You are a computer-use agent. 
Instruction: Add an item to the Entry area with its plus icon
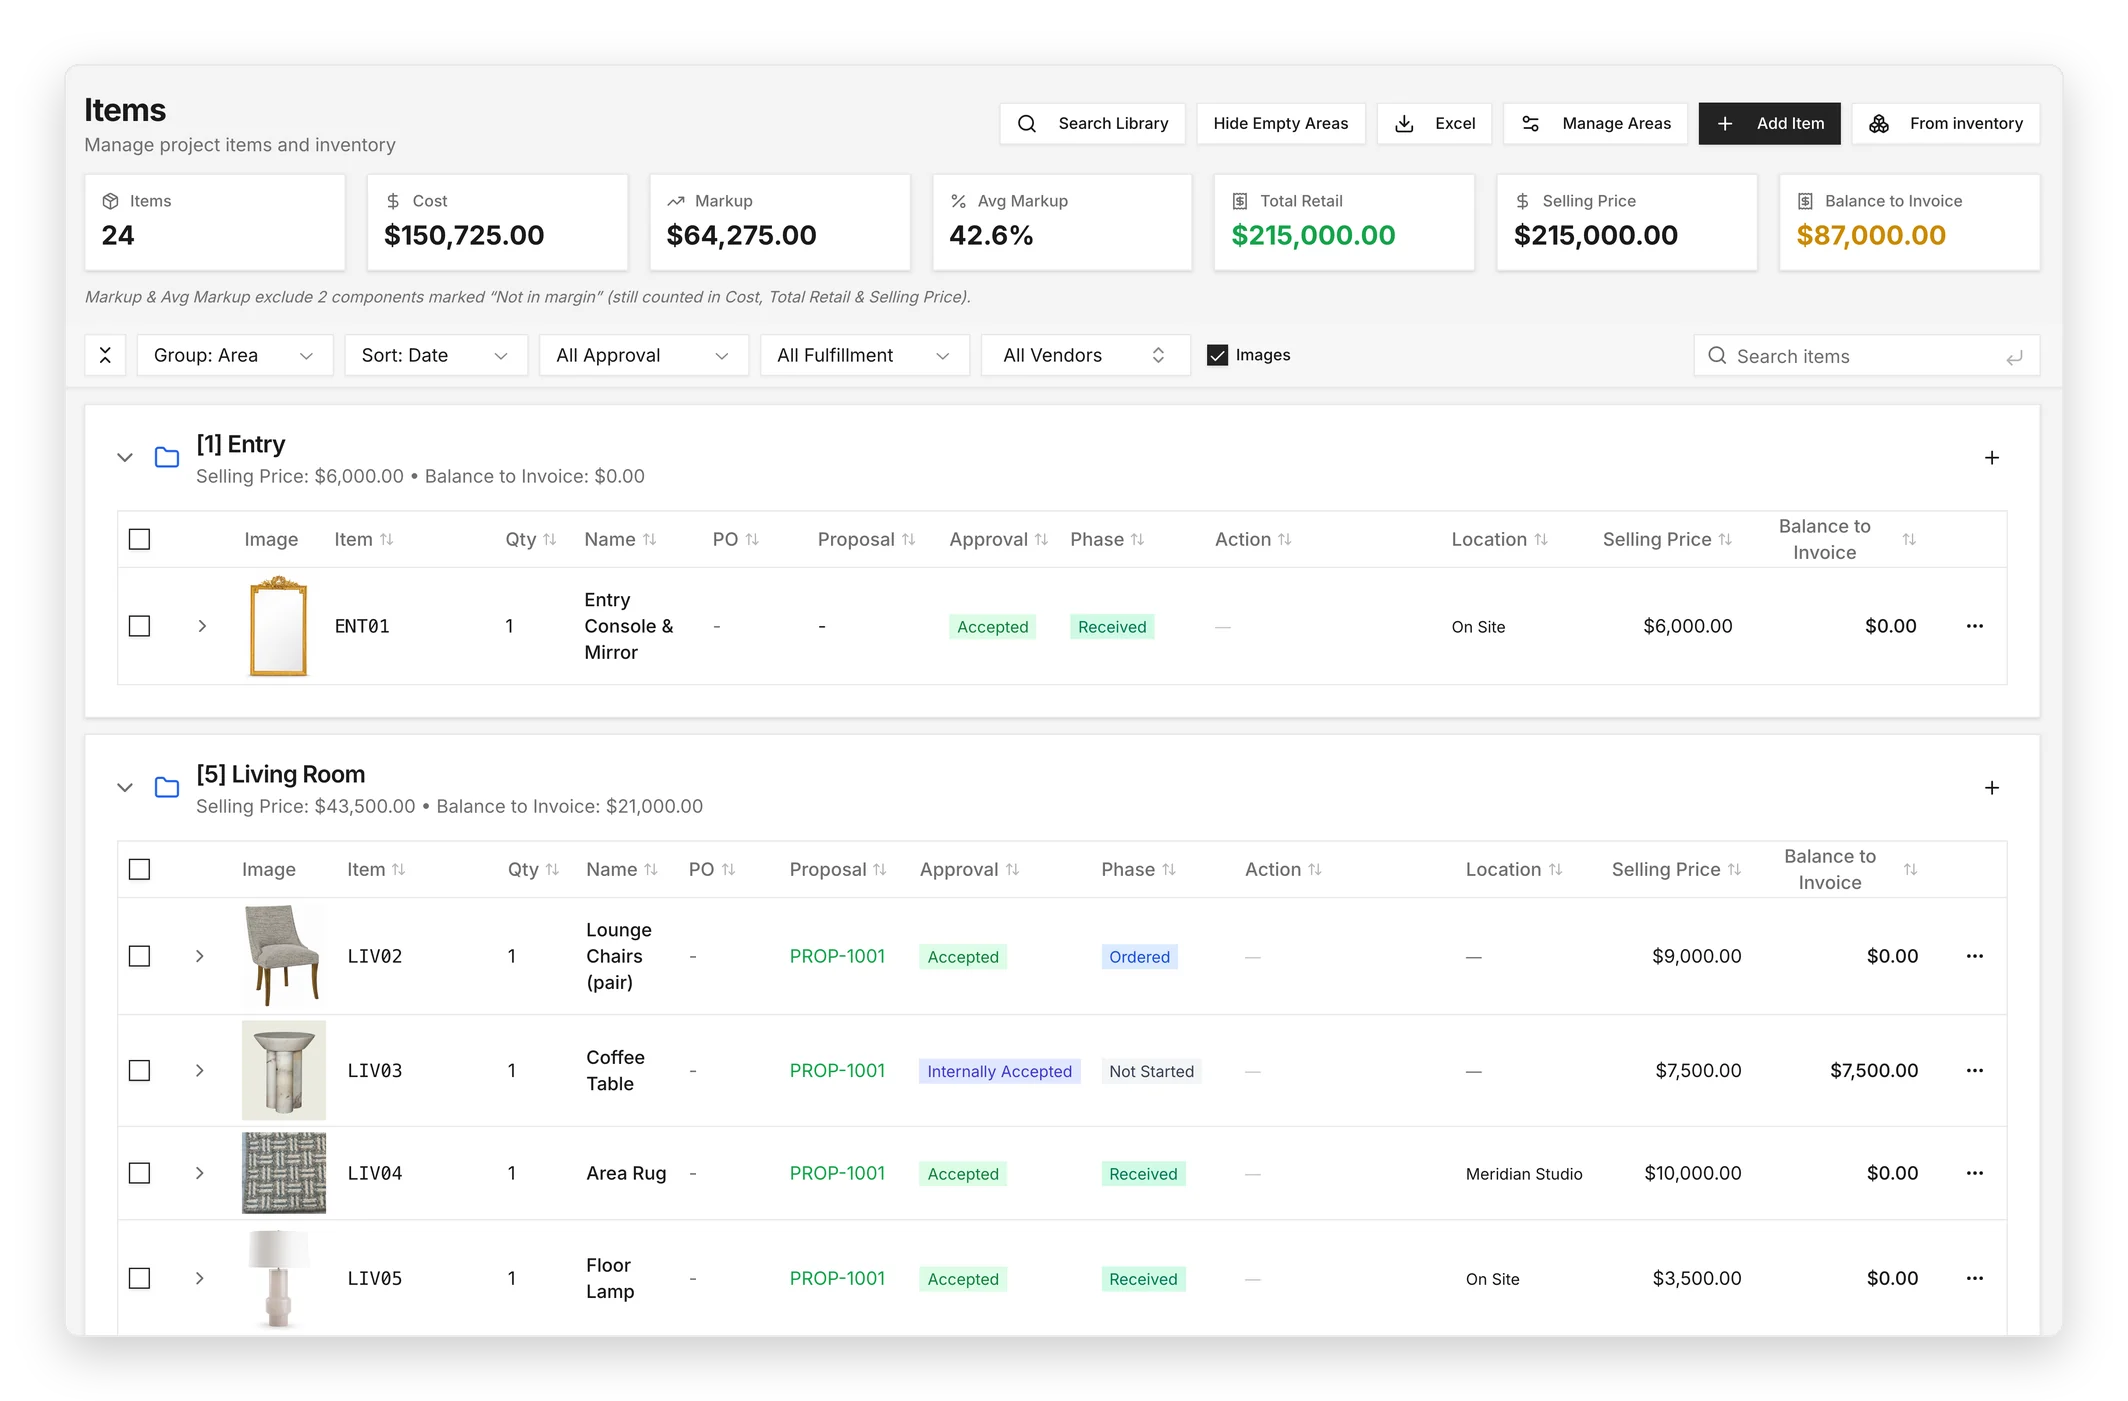click(x=1991, y=457)
